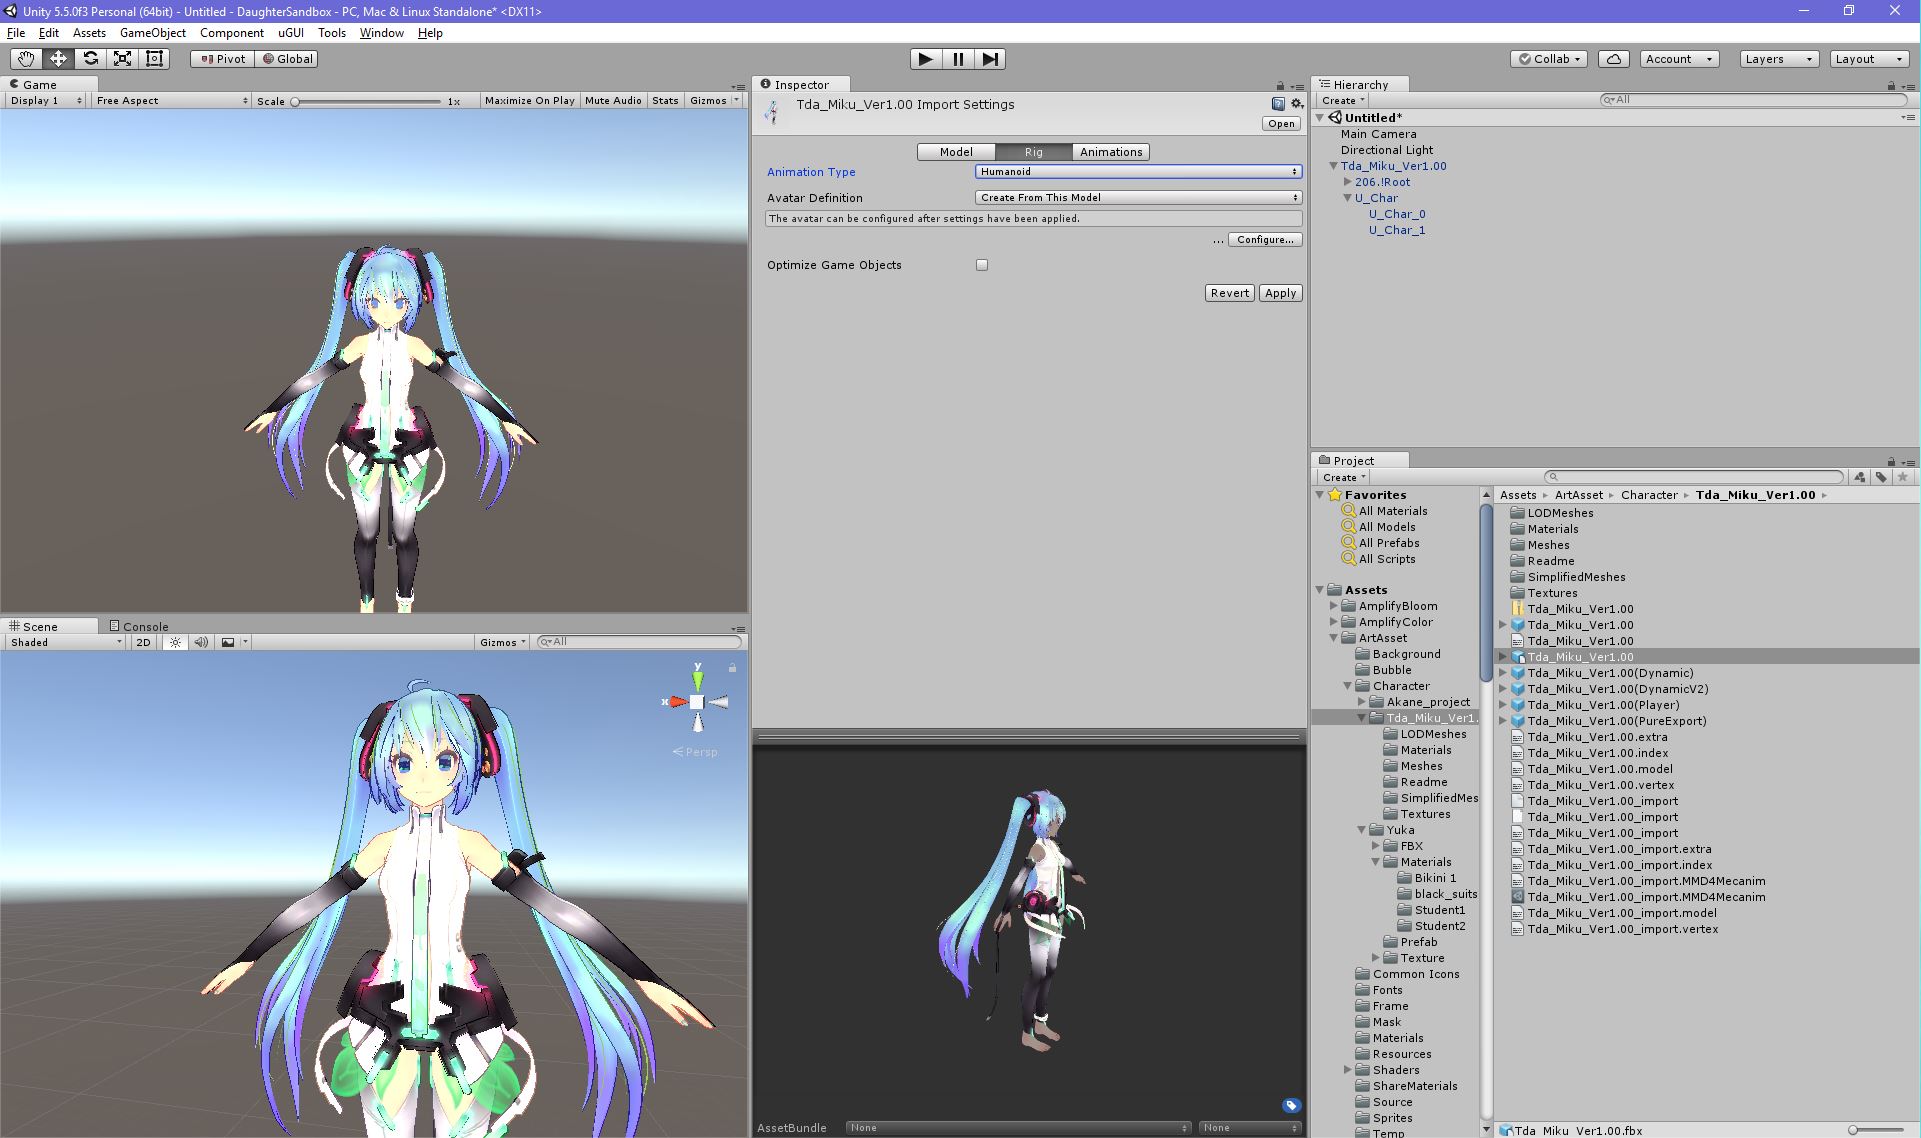Click the Configure button for the avatar
1921x1138 pixels.
pyautogui.click(x=1263, y=239)
